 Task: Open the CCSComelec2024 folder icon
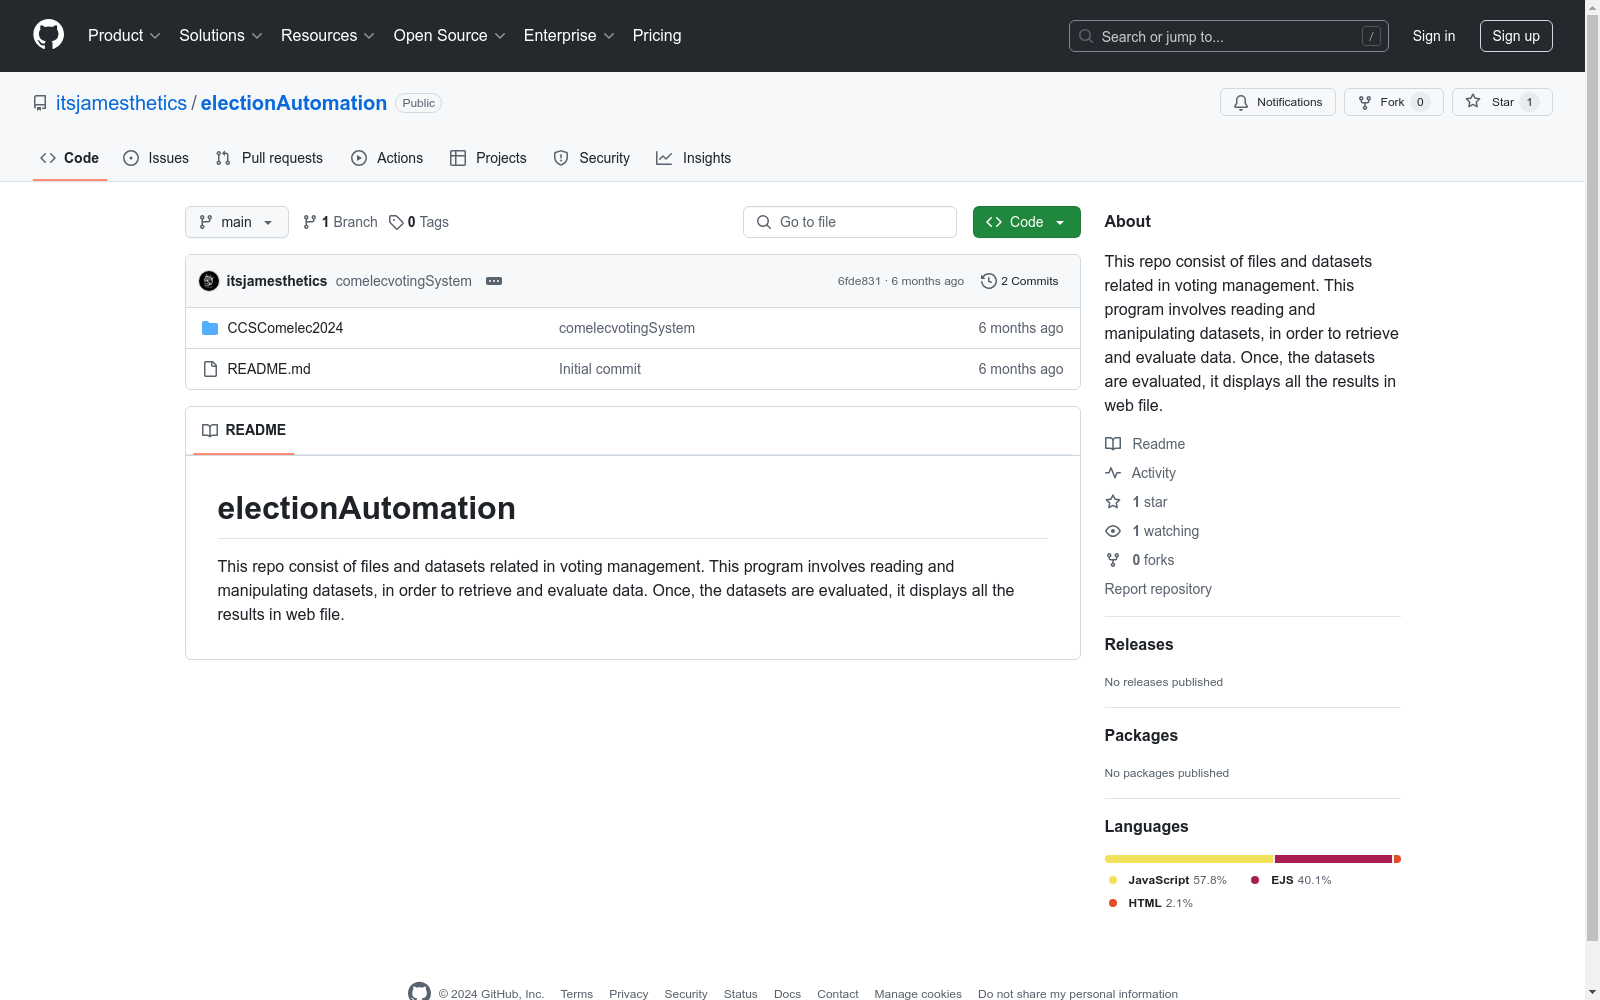coord(210,328)
